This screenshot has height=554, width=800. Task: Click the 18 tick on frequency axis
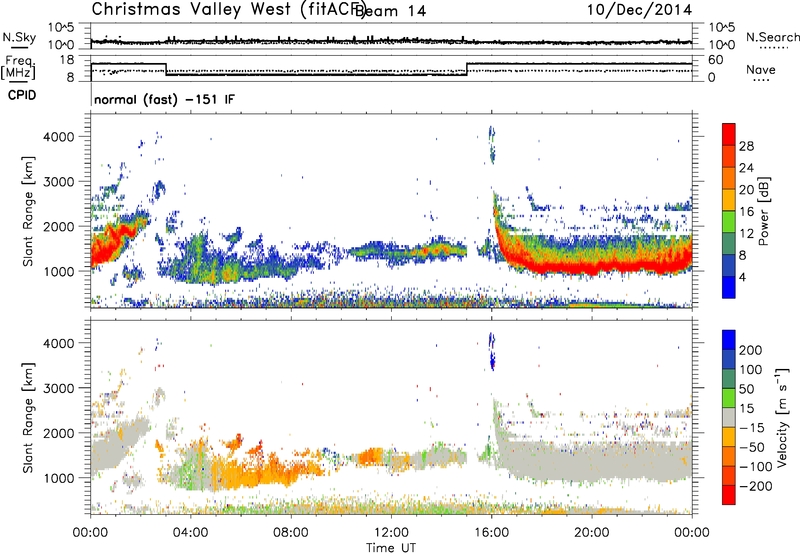click(x=67, y=60)
